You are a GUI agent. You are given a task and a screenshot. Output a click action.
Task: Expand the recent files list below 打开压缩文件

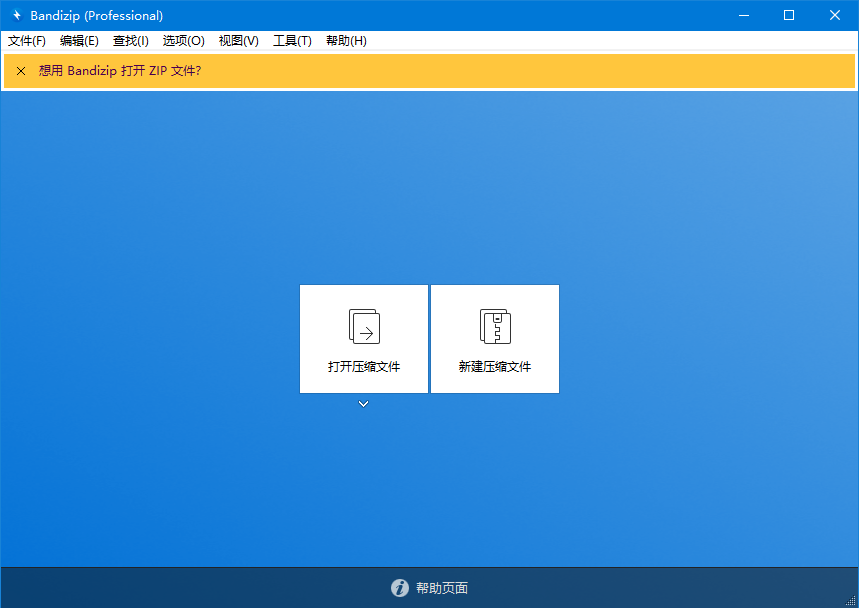click(363, 404)
